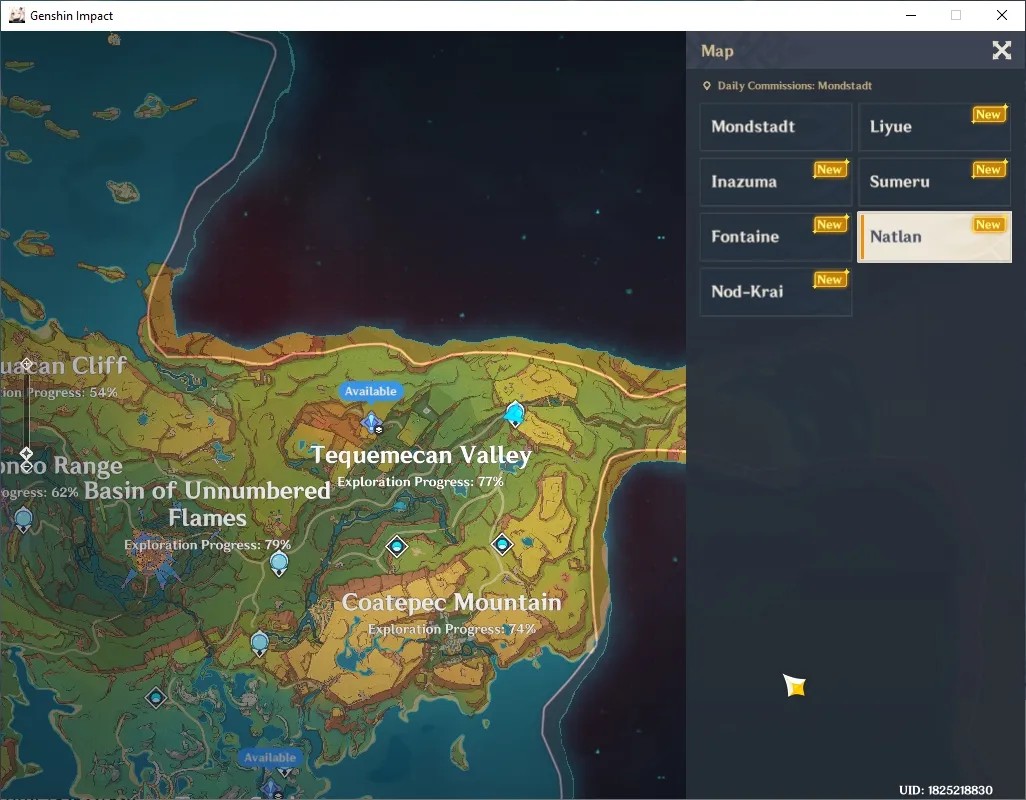Image resolution: width=1026 pixels, height=800 pixels.
Task: Open domain icon below Tequemecan Valley progress text
Action: pos(397,546)
